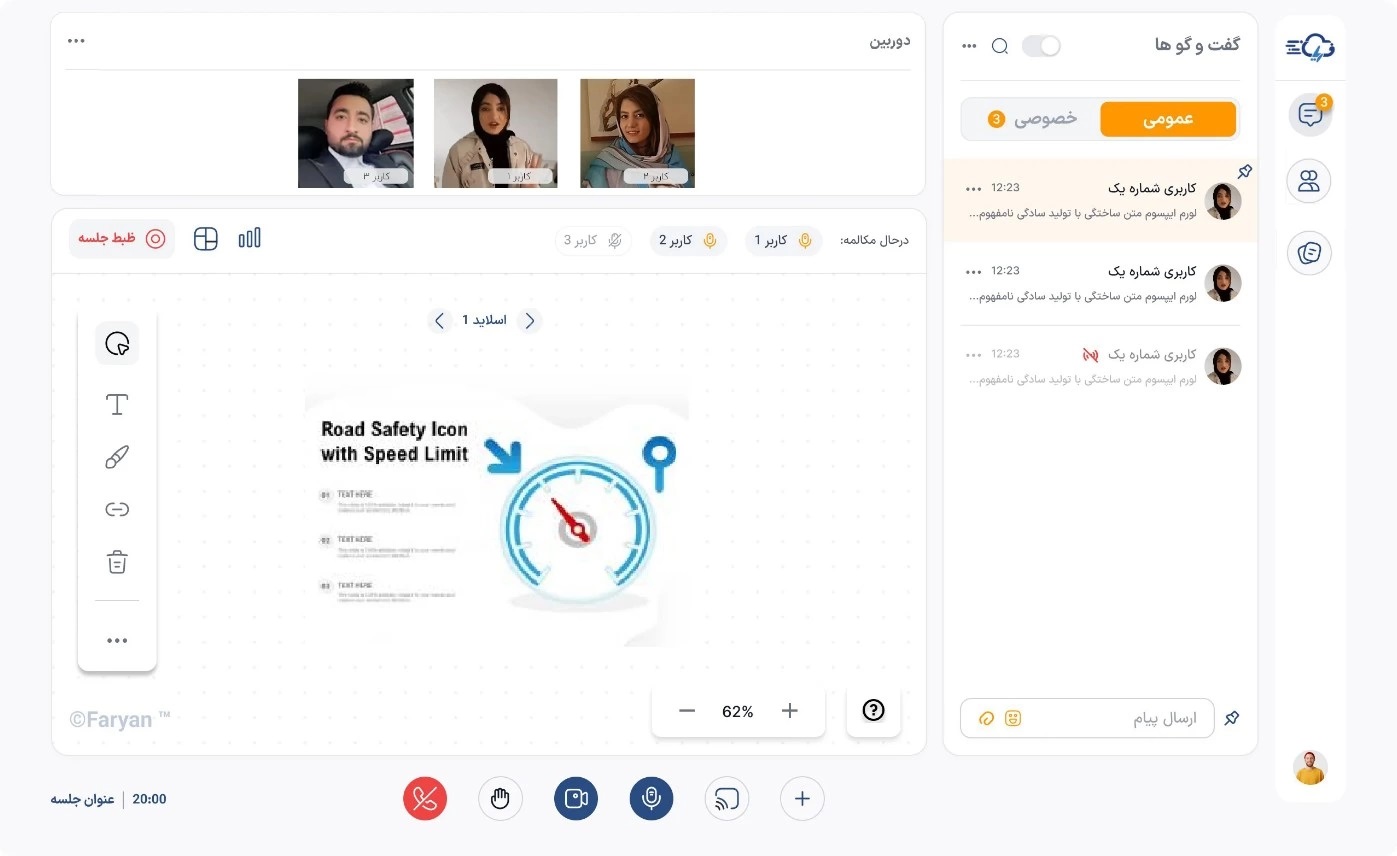Start screen casting from the bottom bar
The image size is (1397, 856).
pyautogui.click(x=726, y=798)
